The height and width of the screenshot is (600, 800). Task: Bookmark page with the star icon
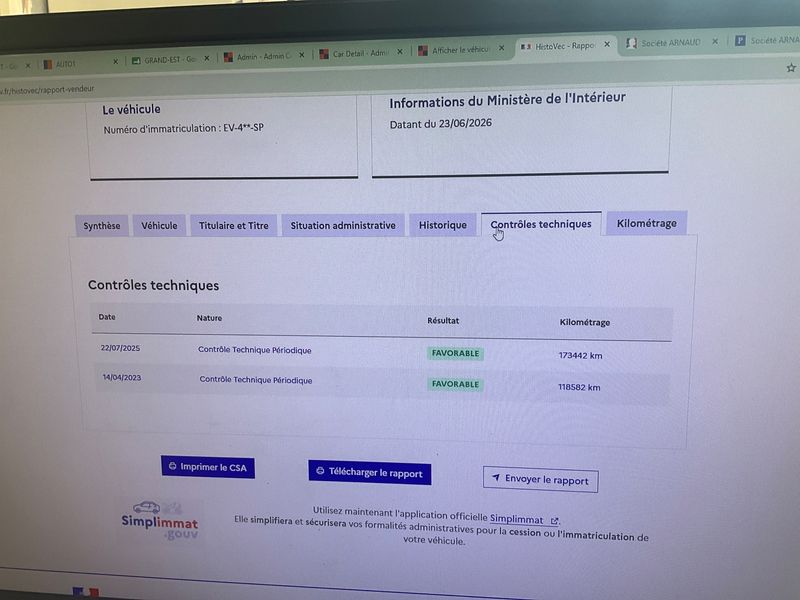pyautogui.click(x=791, y=67)
